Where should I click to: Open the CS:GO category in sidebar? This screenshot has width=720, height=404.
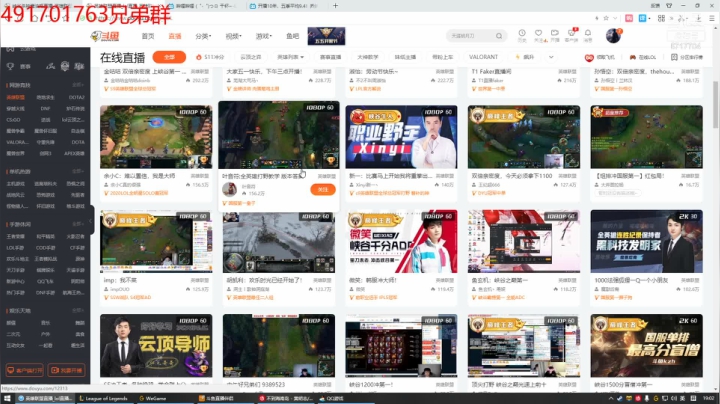[x=13, y=120]
